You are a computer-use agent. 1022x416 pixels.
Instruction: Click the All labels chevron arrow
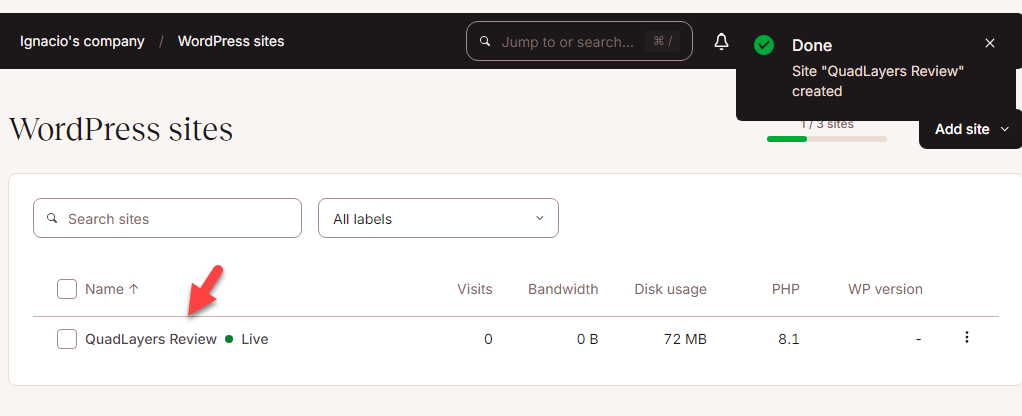[x=540, y=218]
